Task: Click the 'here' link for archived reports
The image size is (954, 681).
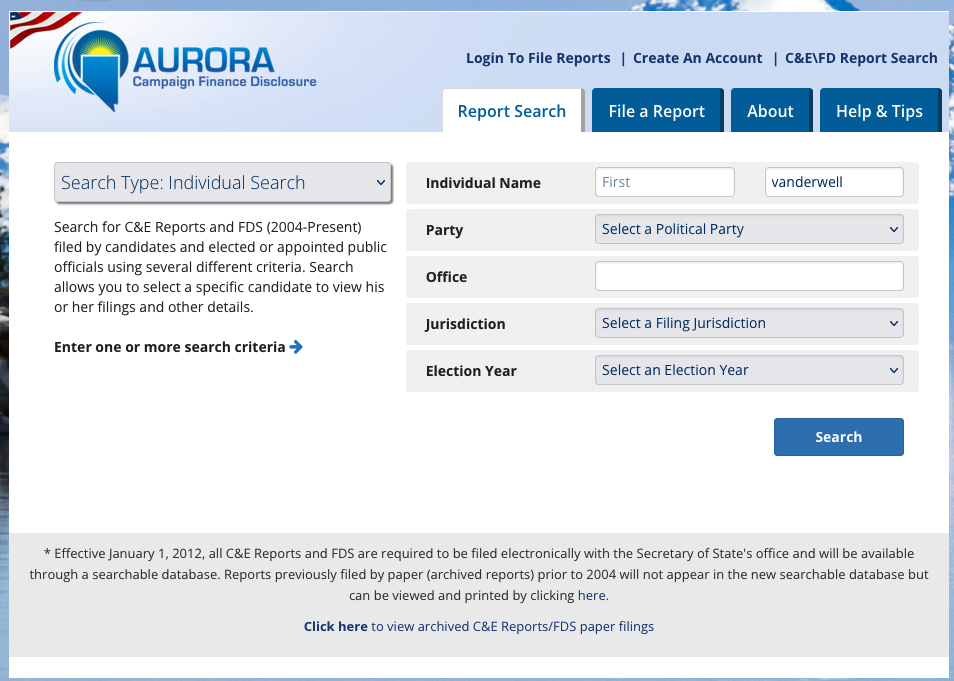Action: [591, 595]
